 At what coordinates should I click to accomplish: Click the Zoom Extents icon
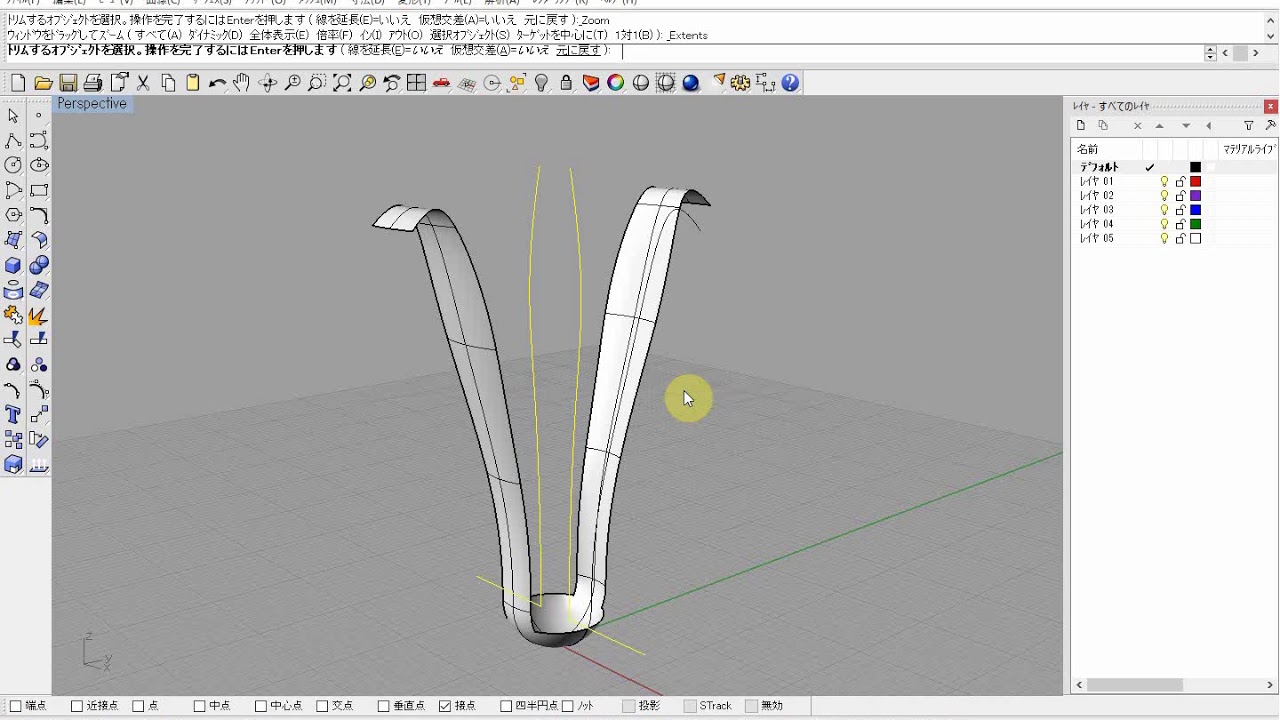pos(342,83)
